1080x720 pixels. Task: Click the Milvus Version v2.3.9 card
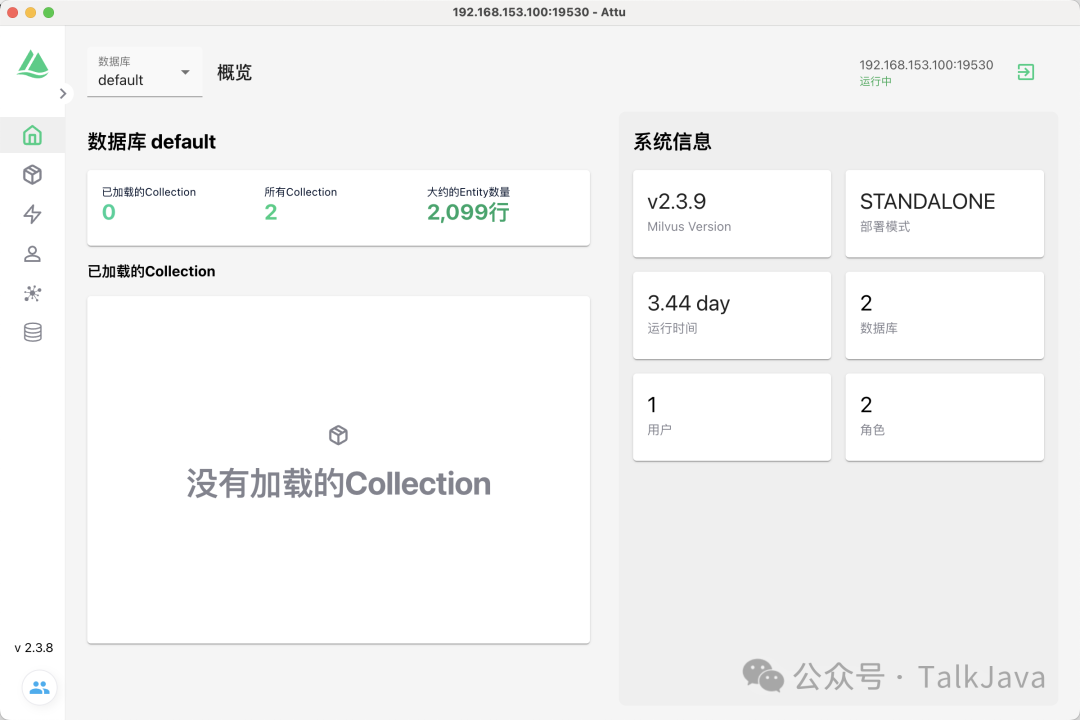[731, 213]
